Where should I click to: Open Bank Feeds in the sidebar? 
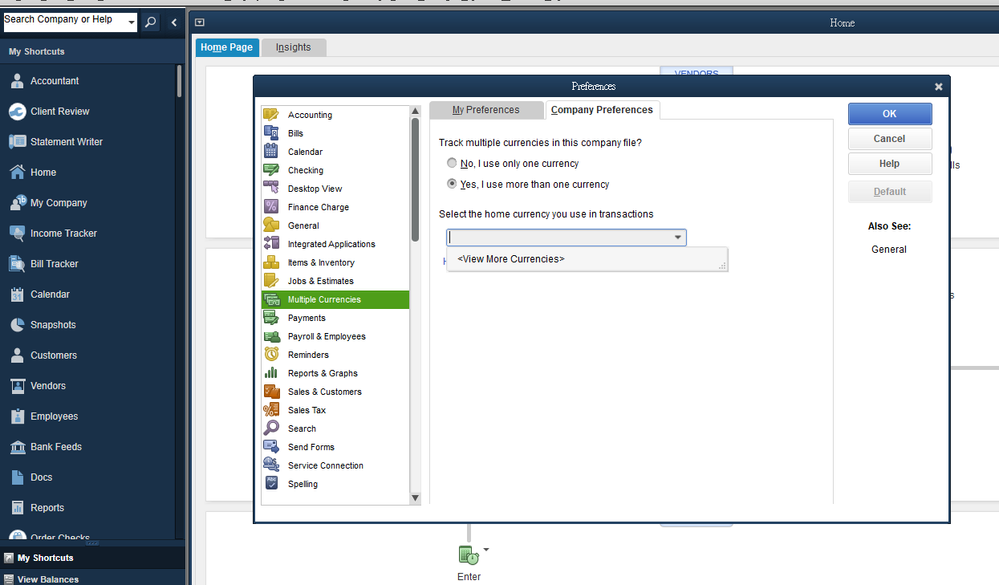coord(17,447)
